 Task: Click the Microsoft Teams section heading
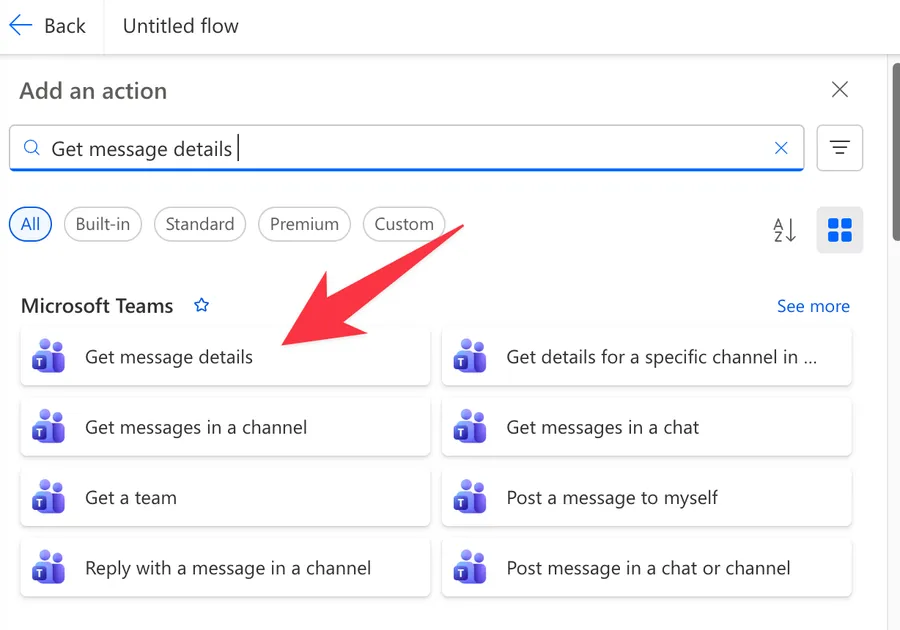(x=97, y=306)
